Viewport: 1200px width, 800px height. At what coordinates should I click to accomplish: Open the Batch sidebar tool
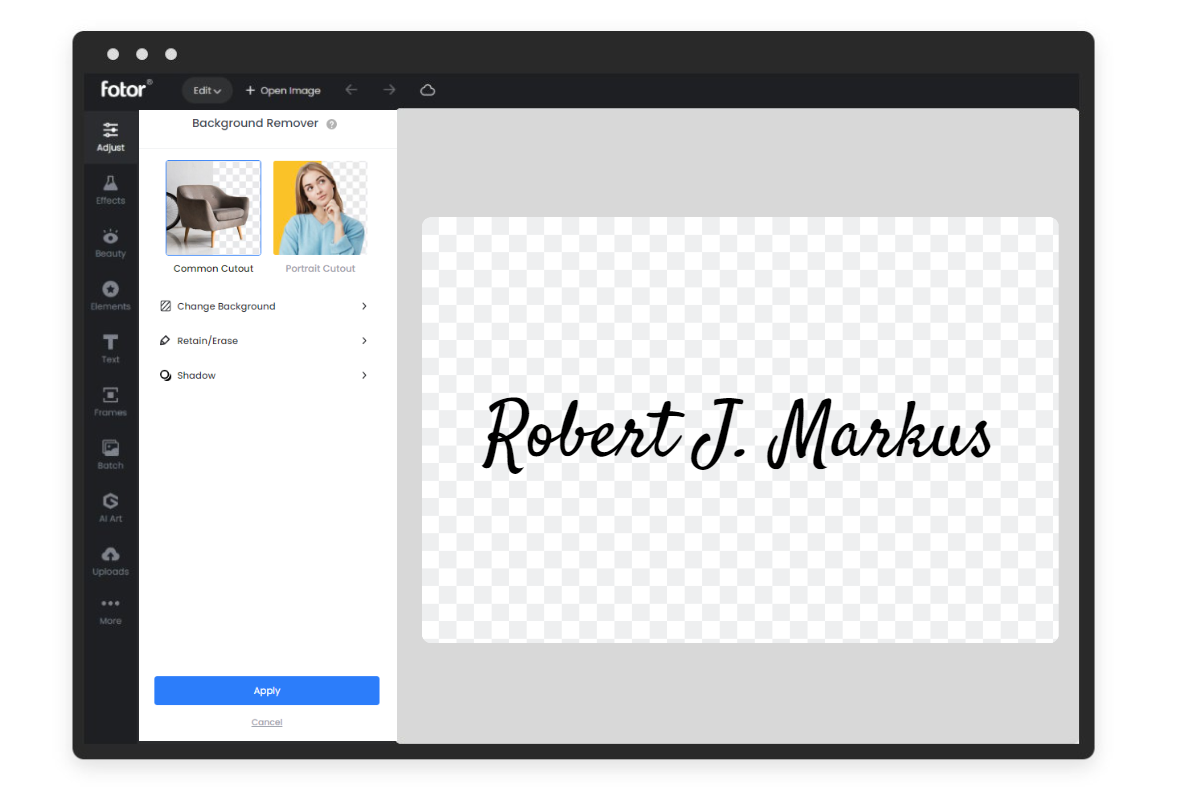111,454
